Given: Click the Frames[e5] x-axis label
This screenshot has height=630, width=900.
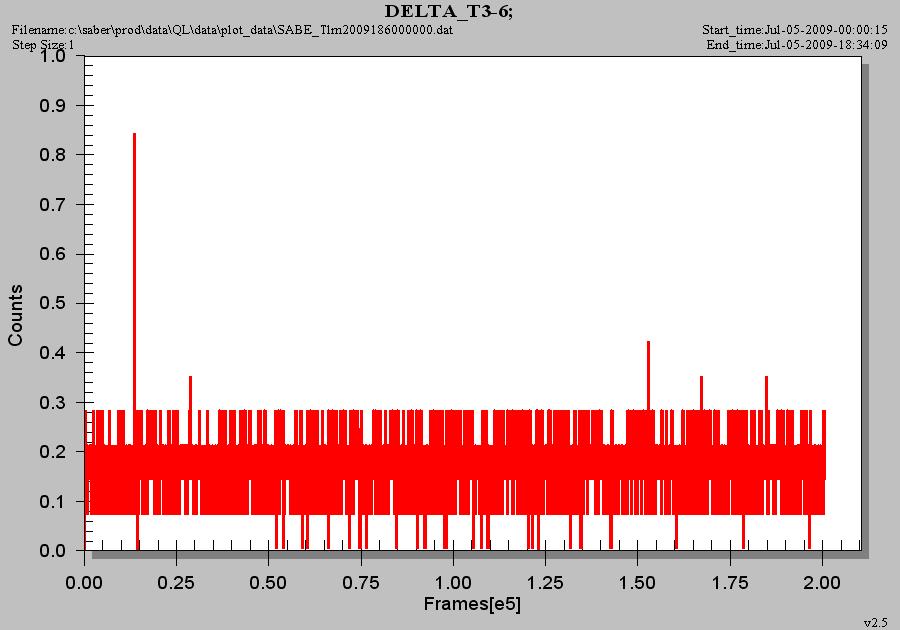Looking at the screenshot, I should click(472, 604).
